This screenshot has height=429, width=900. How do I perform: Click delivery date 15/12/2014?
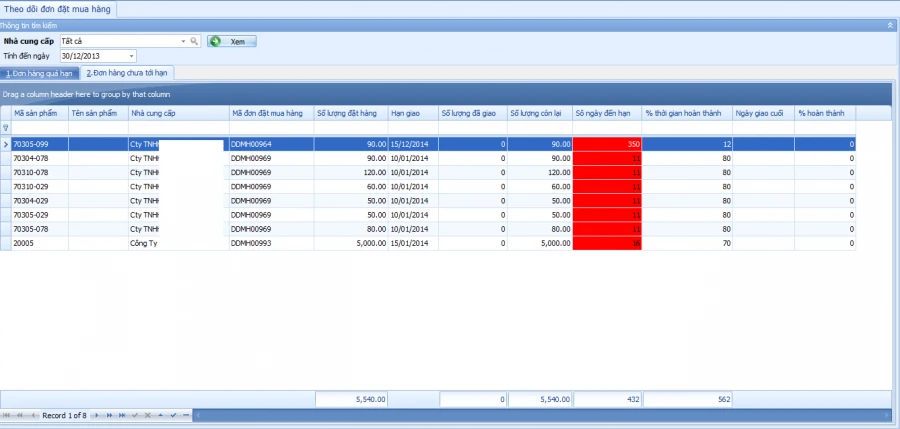(x=413, y=144)
